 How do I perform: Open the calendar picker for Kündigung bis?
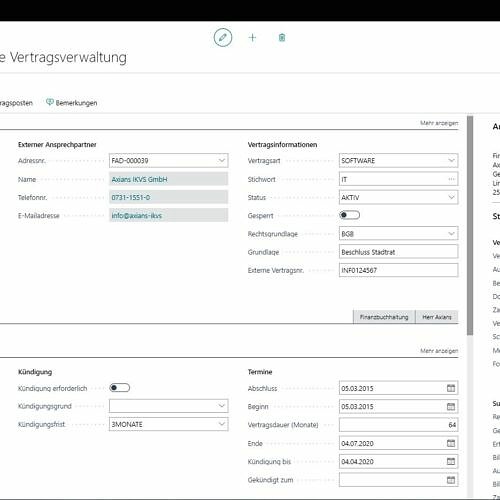click(451, 461)
